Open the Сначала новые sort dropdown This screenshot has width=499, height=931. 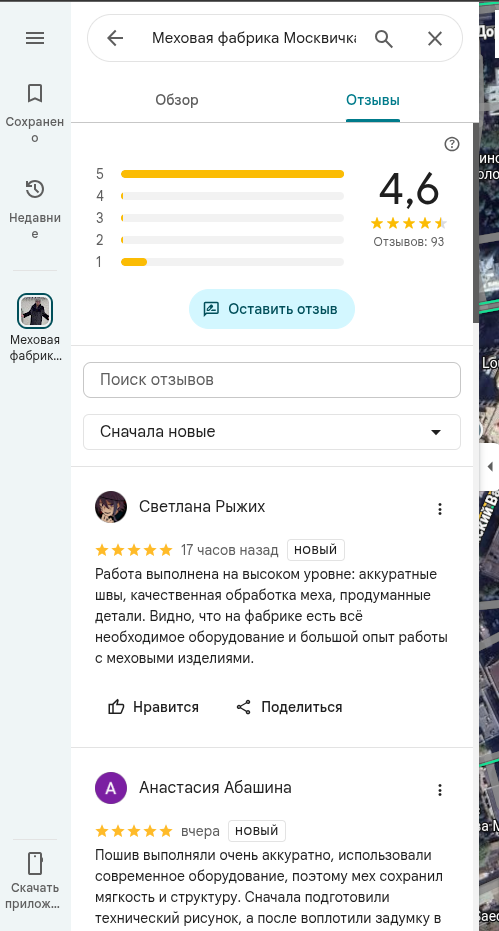[271, 432]
